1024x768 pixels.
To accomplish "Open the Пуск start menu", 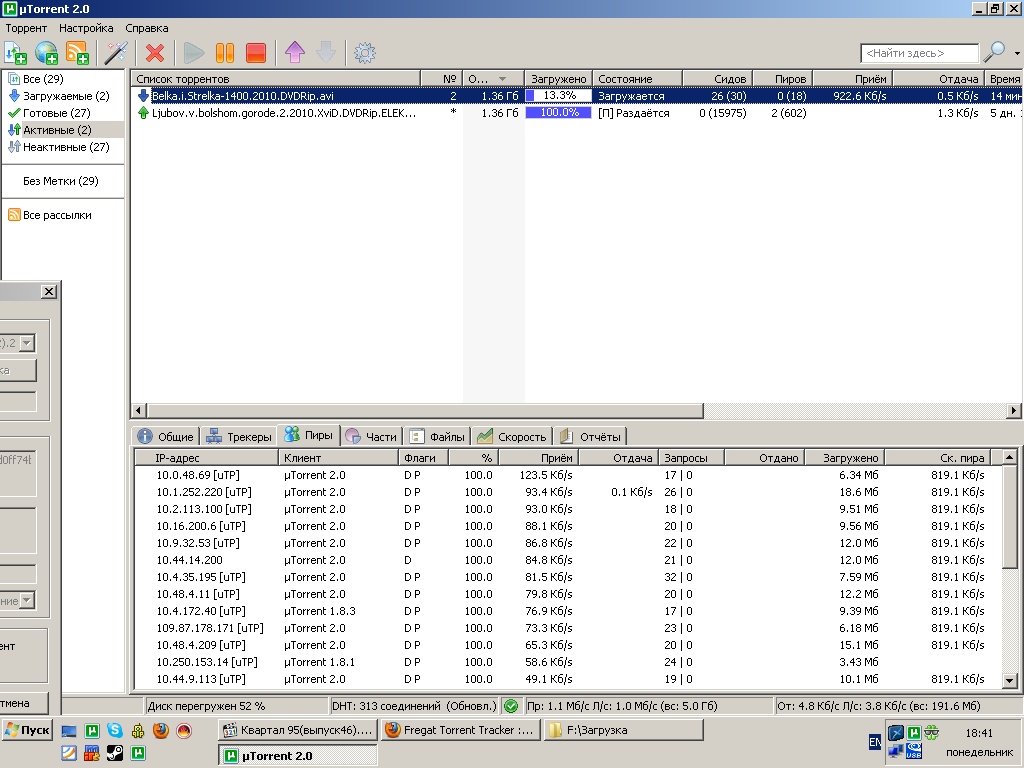I will 27,730.
